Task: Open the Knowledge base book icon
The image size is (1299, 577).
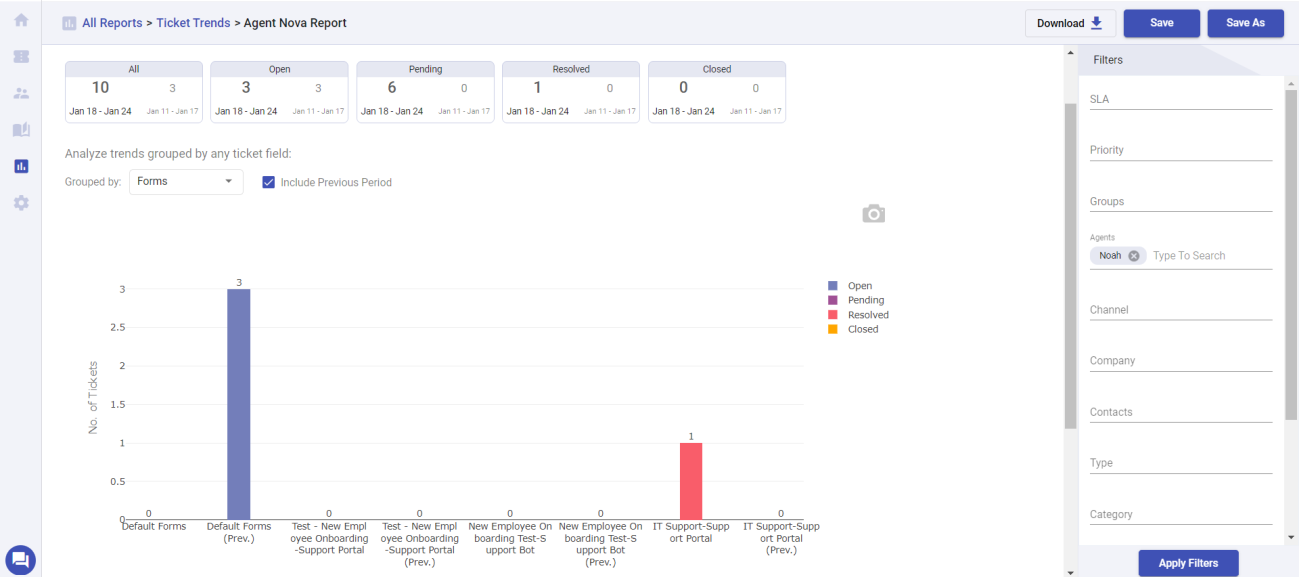Action: [x=20, y=130]
